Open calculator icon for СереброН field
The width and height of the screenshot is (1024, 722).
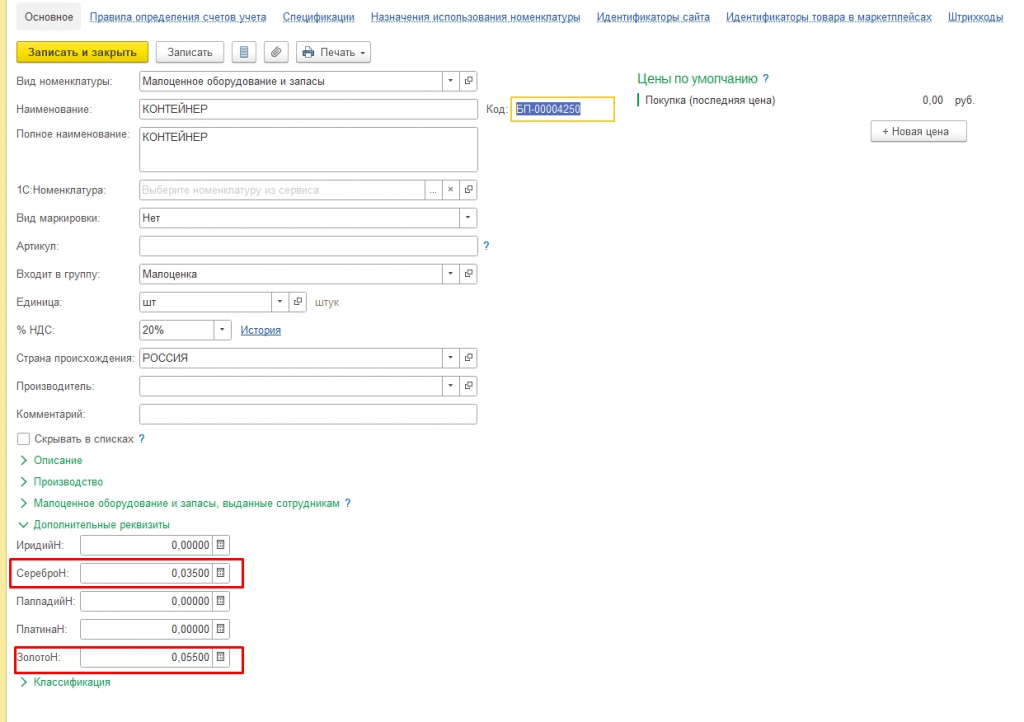(221, 573)
